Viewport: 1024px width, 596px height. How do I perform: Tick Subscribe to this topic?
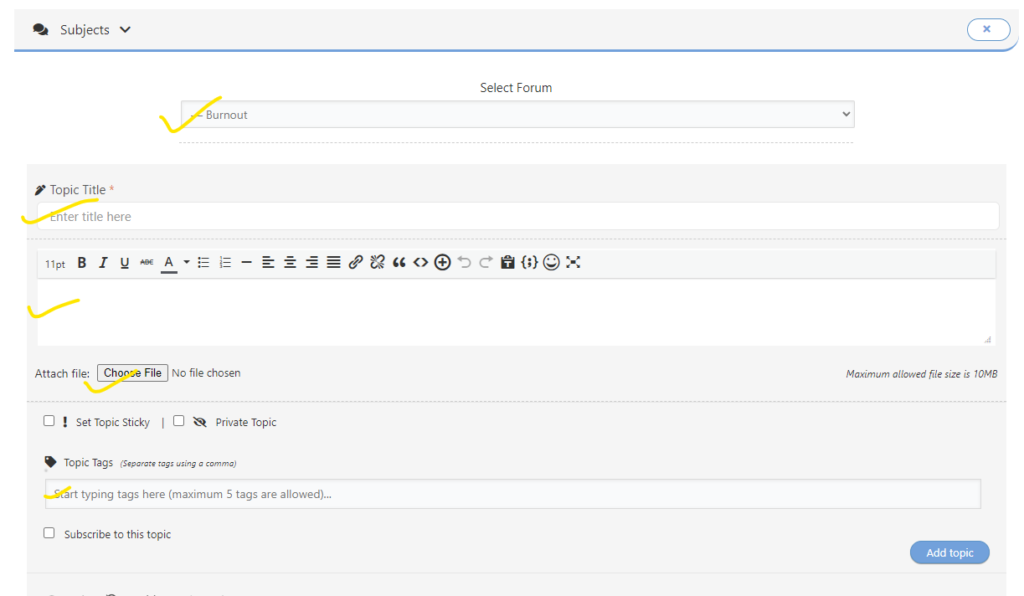(49, 533)
